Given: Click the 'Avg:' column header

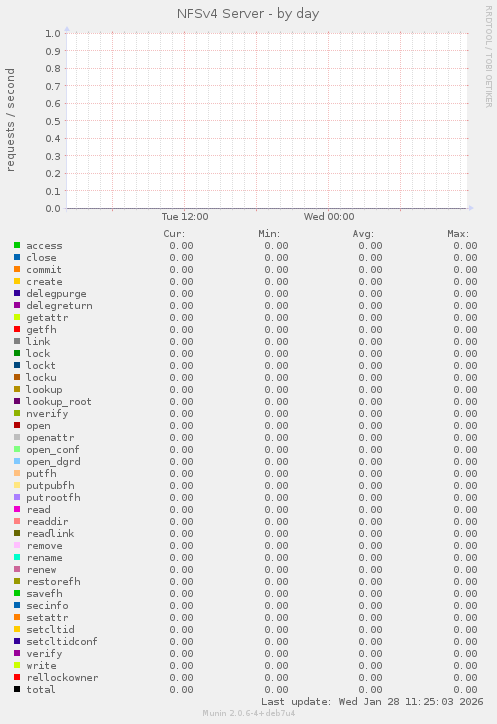Looking at the screenshot, I should [x=363, y=234].
